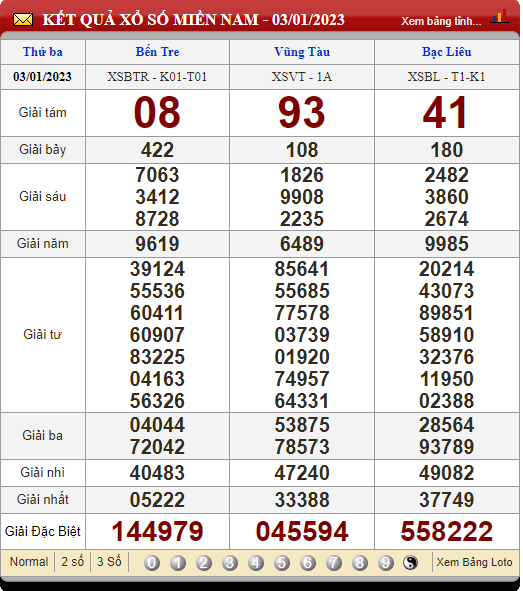Click Giải nhì number 49082
The image size is (523, 591).
(x=447, y=473)
